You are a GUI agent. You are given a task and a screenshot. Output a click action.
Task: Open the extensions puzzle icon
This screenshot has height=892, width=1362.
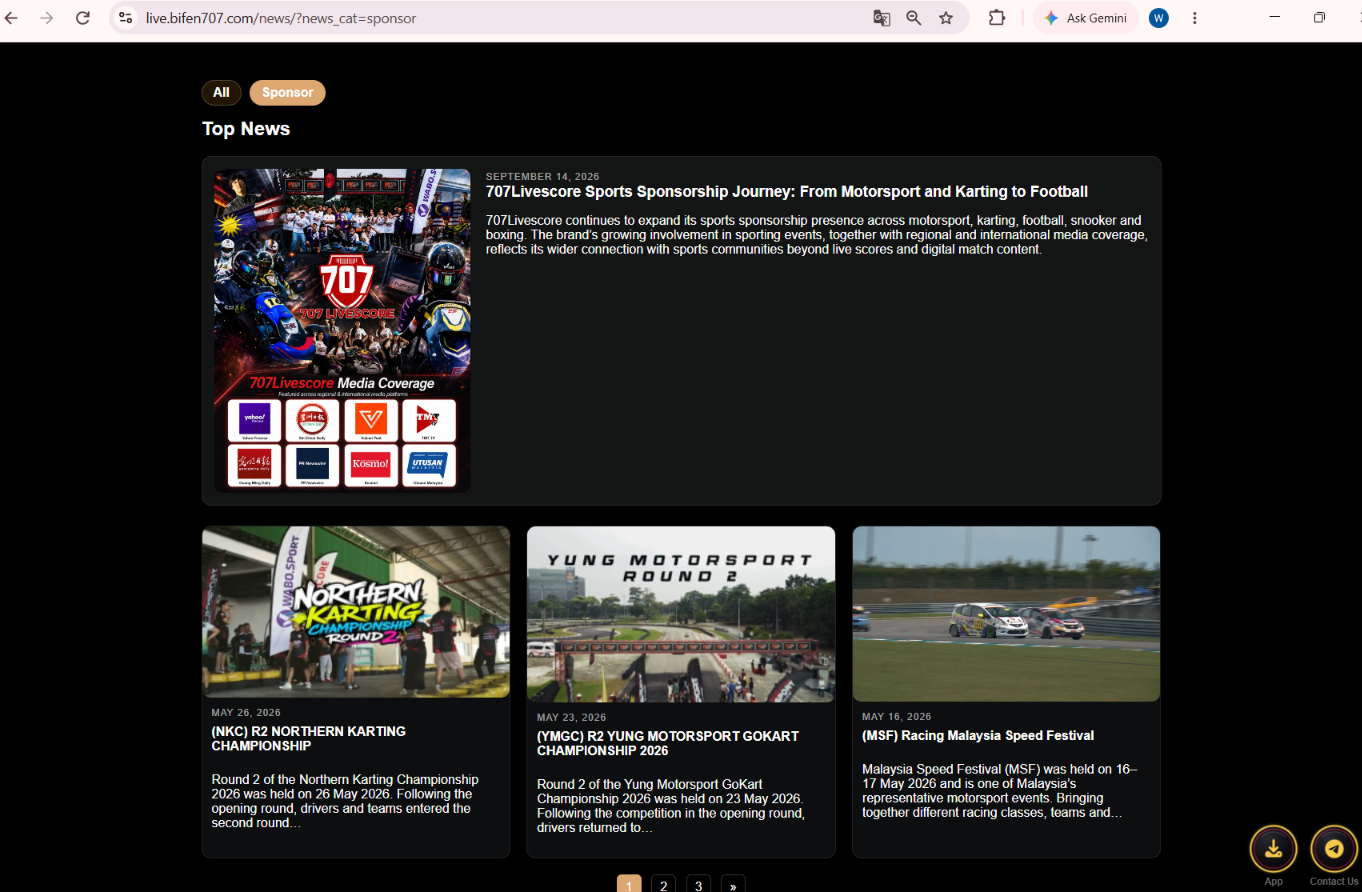tap(997, 18)
